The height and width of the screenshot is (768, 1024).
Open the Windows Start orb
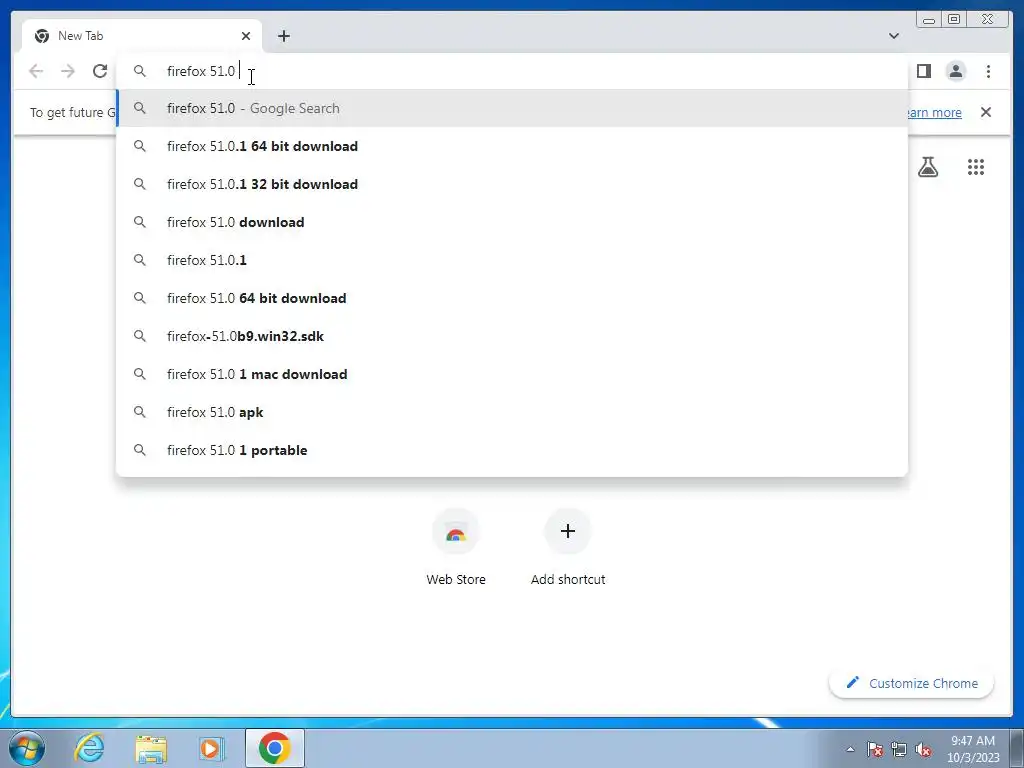[x=27, y=748]
